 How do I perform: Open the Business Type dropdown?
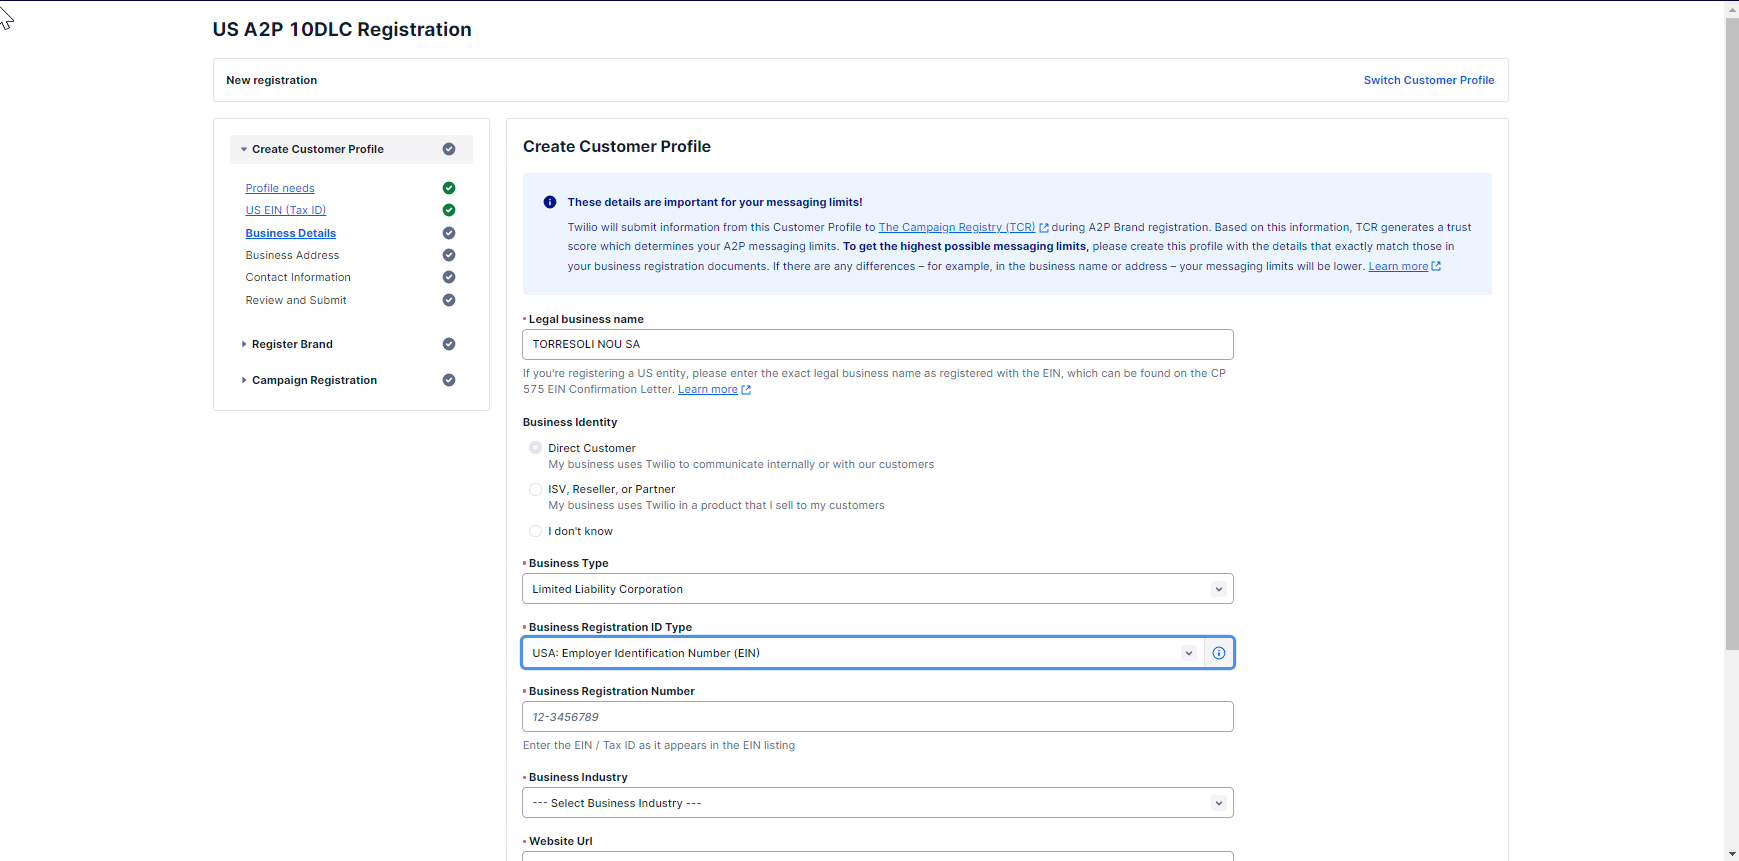[x=877, y=589]
